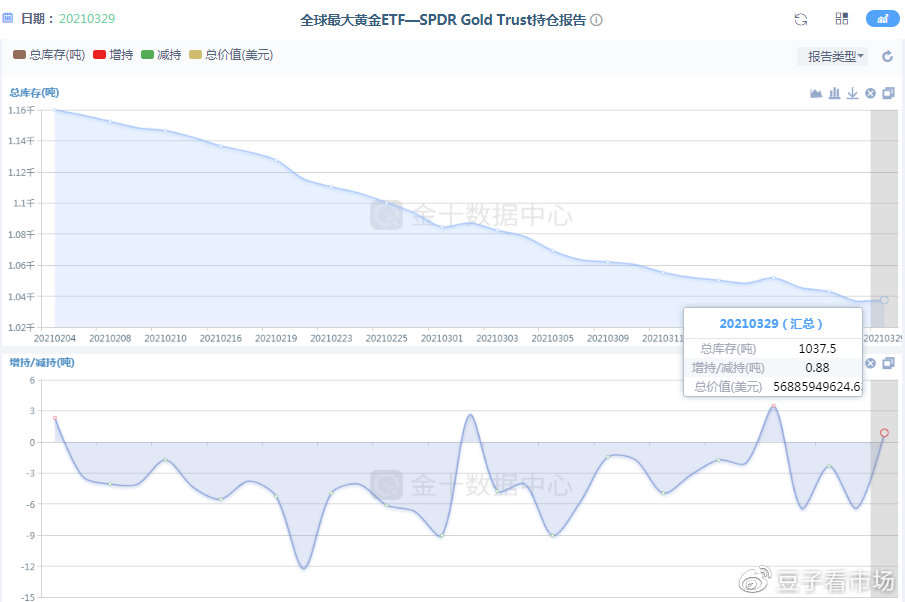
Task: Open total inventory chart in fullscreen window
Action: pyautogui.click(x=888, y=93)
